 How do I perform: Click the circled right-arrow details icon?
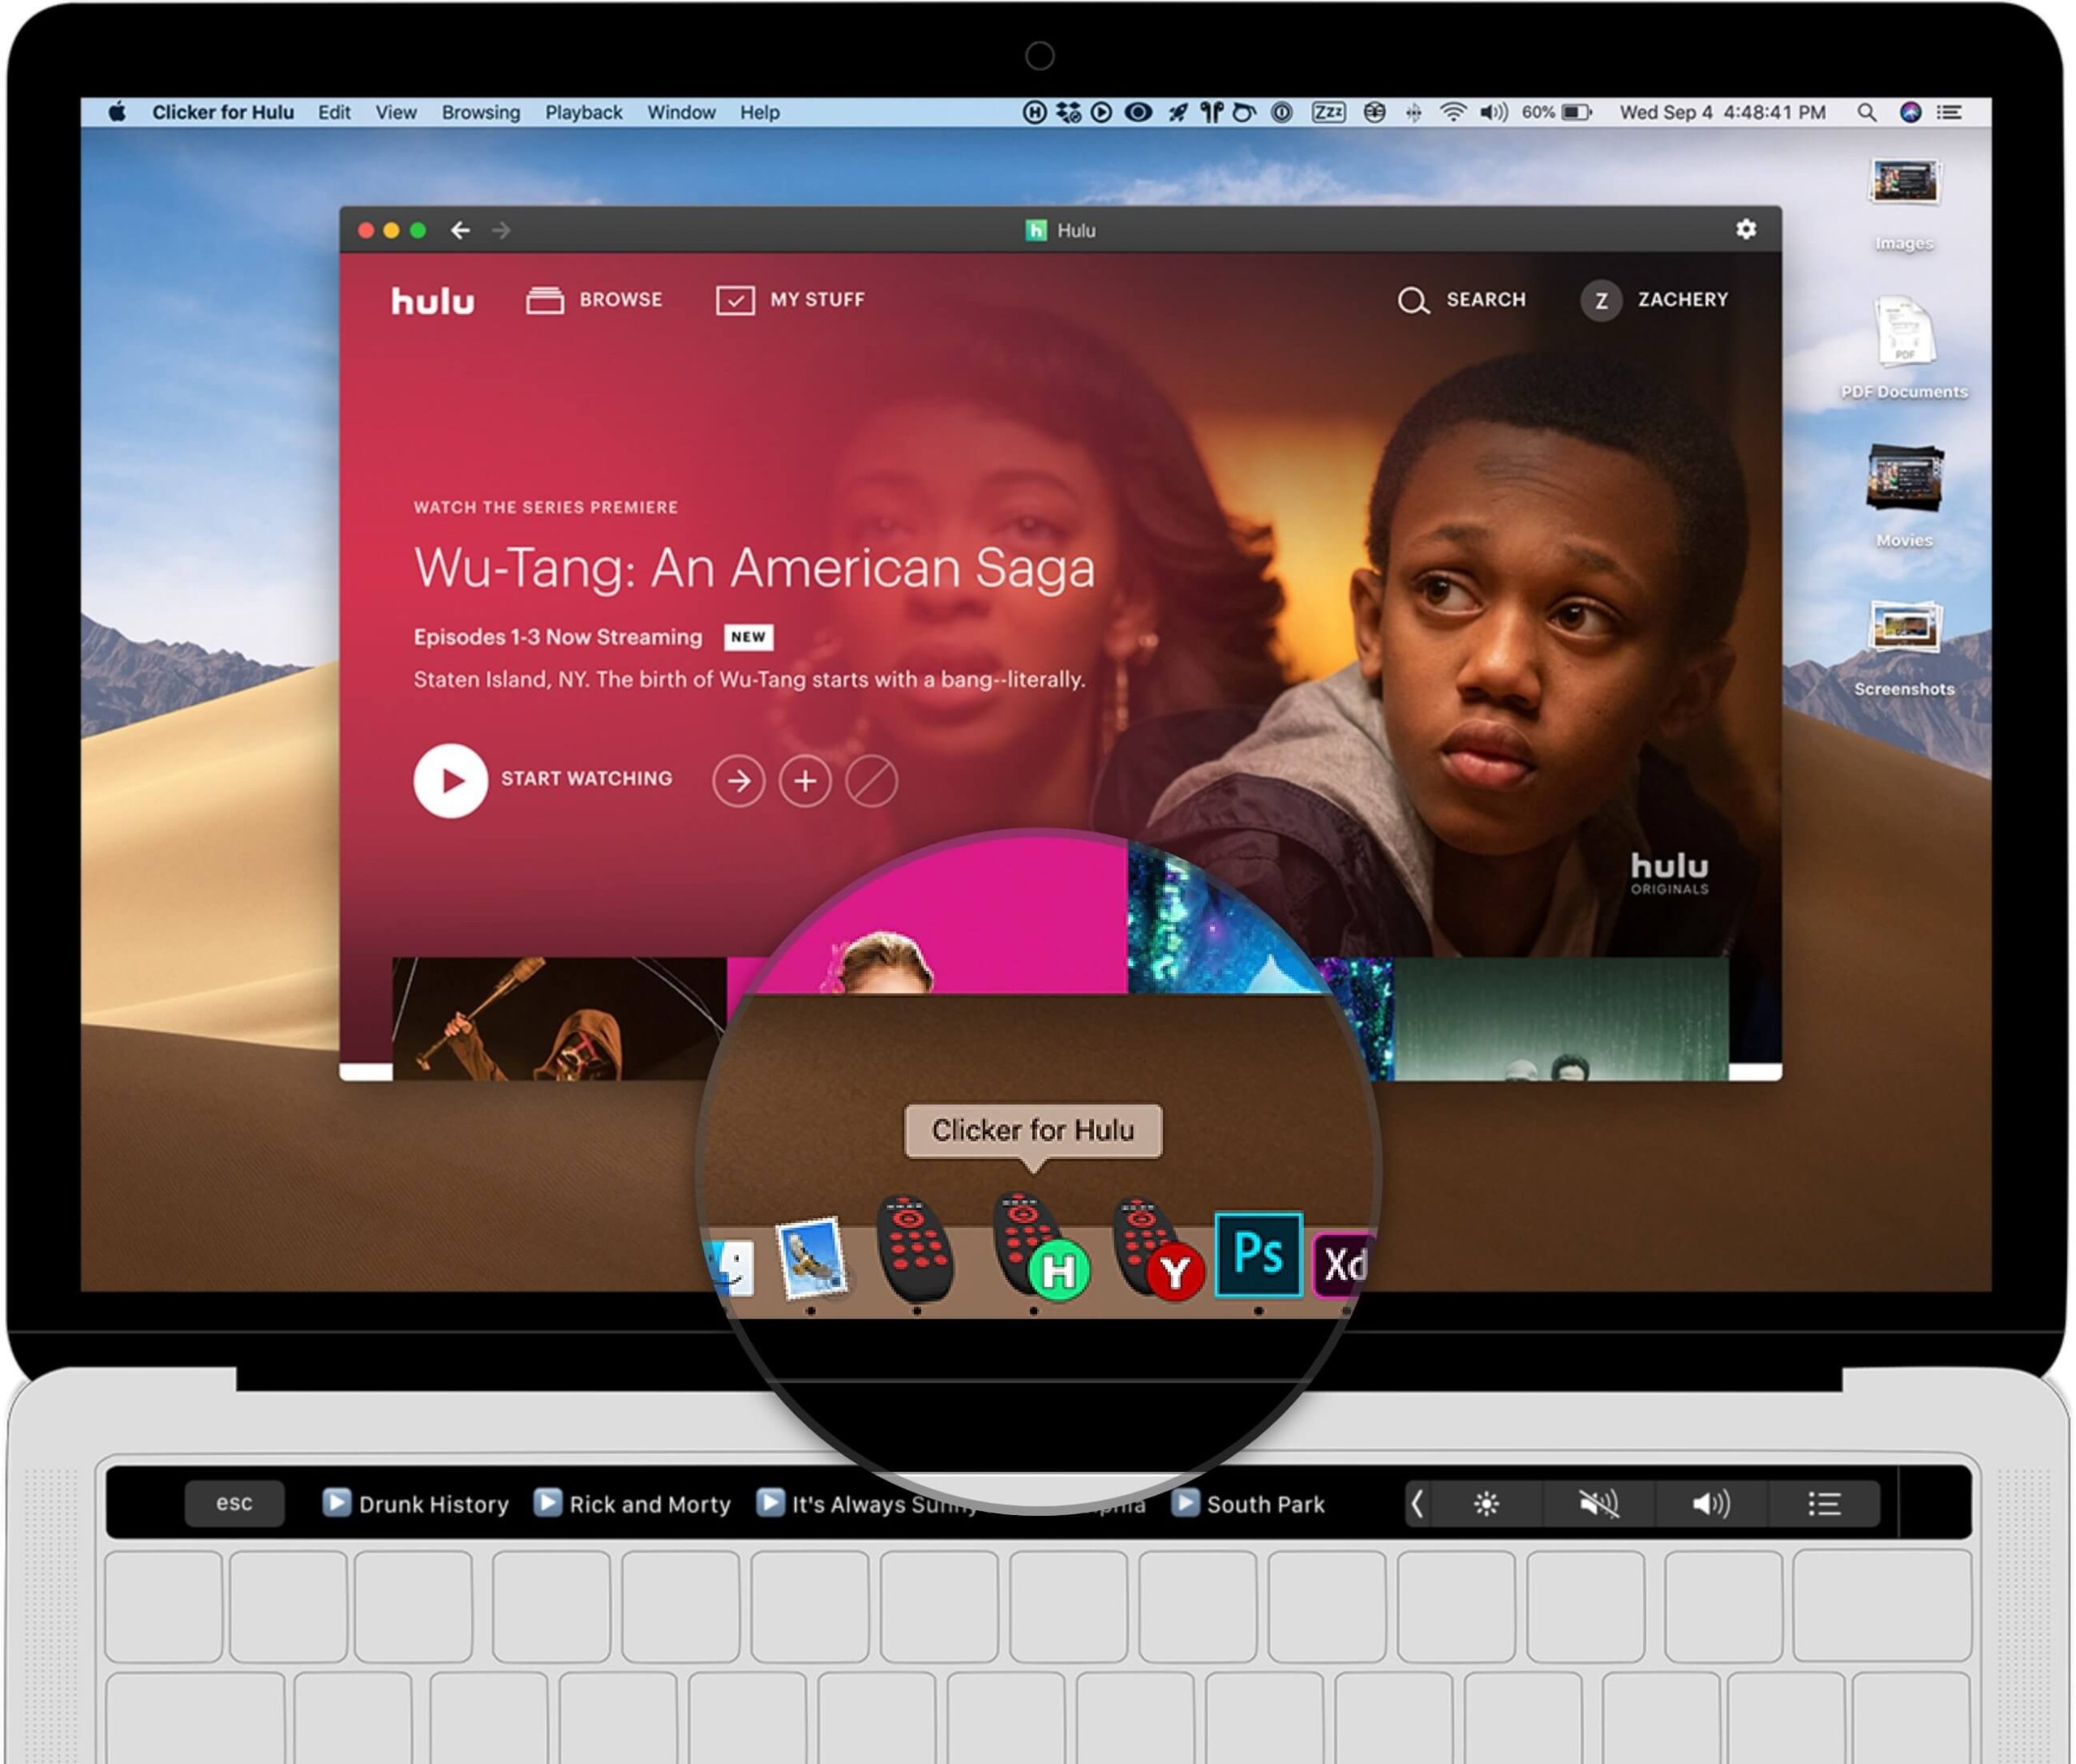point(739,781)
